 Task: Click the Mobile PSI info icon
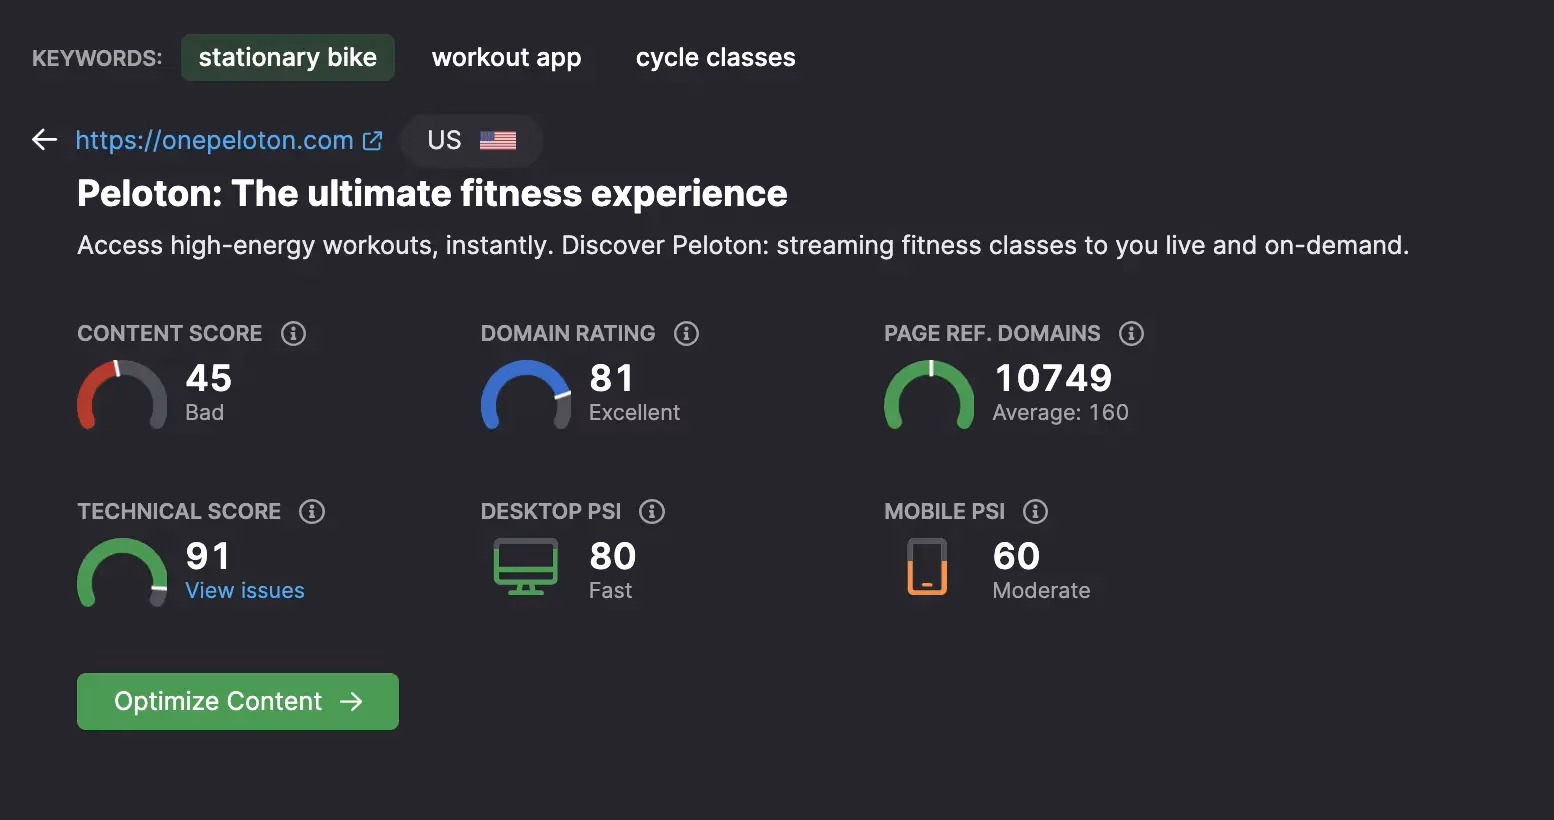pos(1035,511)
